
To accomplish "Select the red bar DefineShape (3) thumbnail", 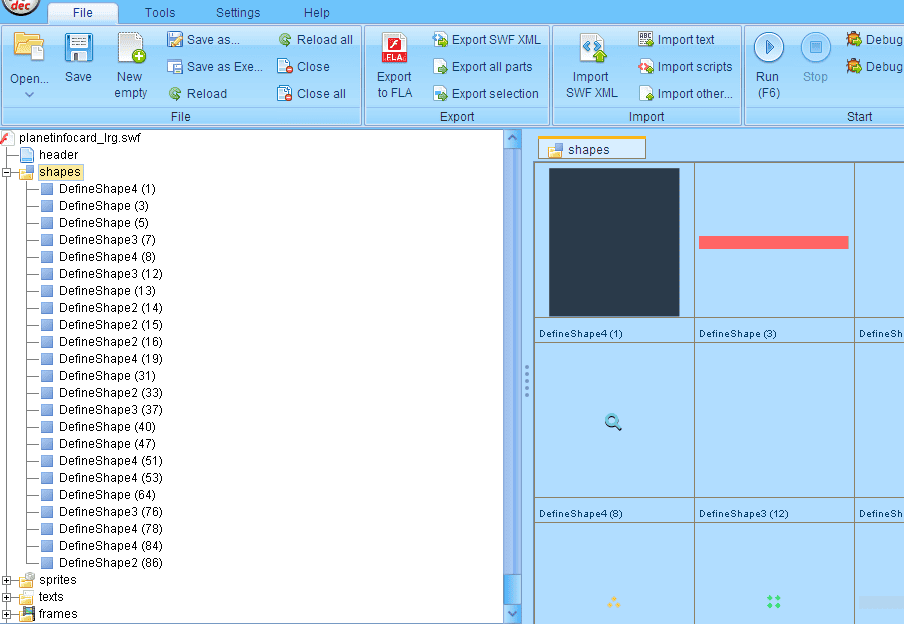I will [773, 242].
